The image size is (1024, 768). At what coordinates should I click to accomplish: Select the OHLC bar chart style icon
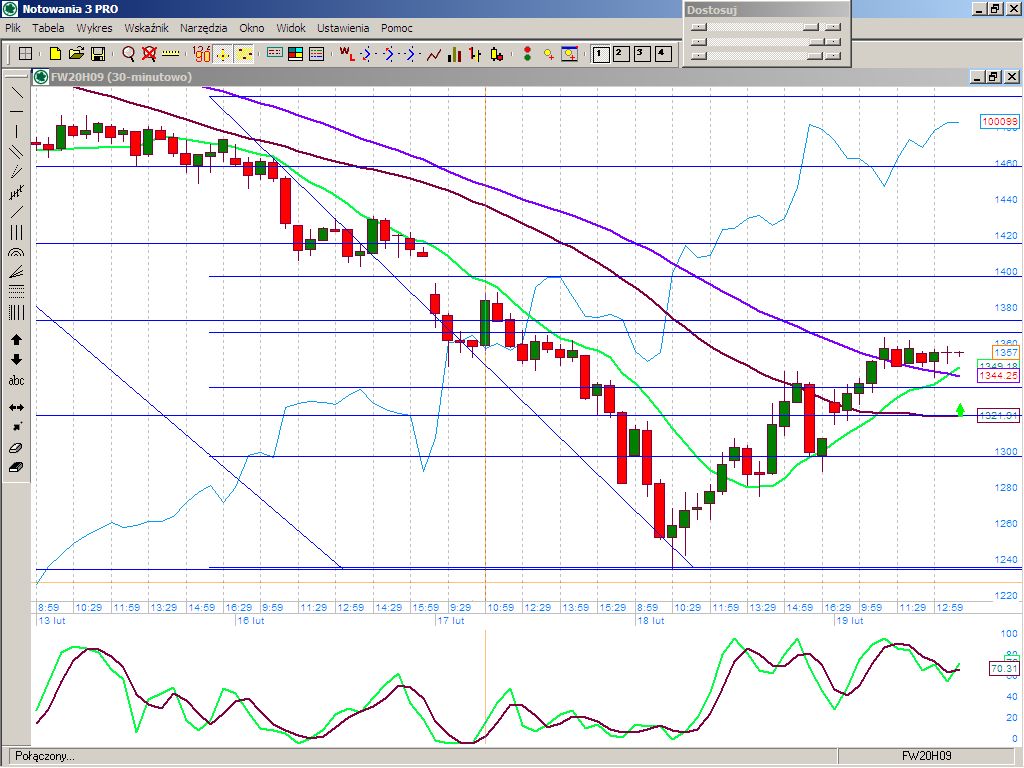click(475, 54)
